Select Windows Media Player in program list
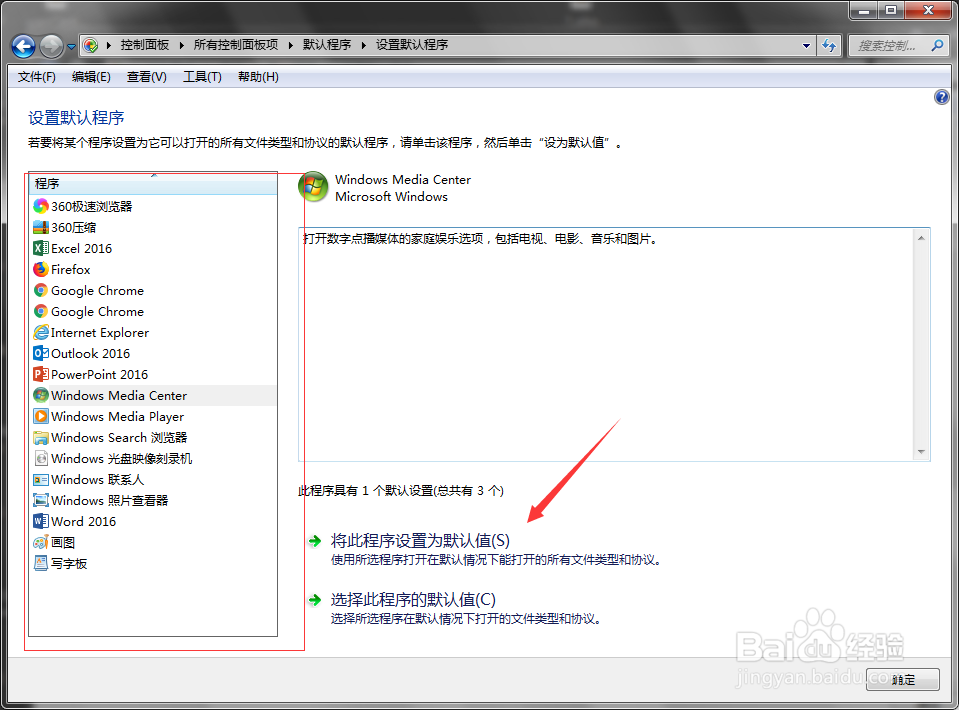Screen dimensions: 959x710 pos(153,416)
